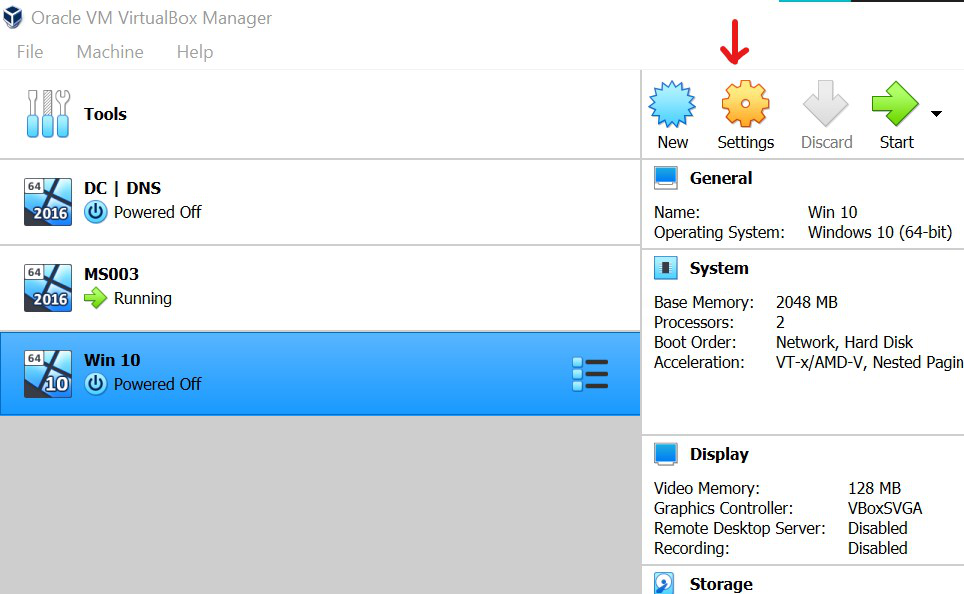Click the MS003 Windows 2016 OS icon
Image resolution: width=964 pixels, height=594 pixels.
click(x=48, y=288)
